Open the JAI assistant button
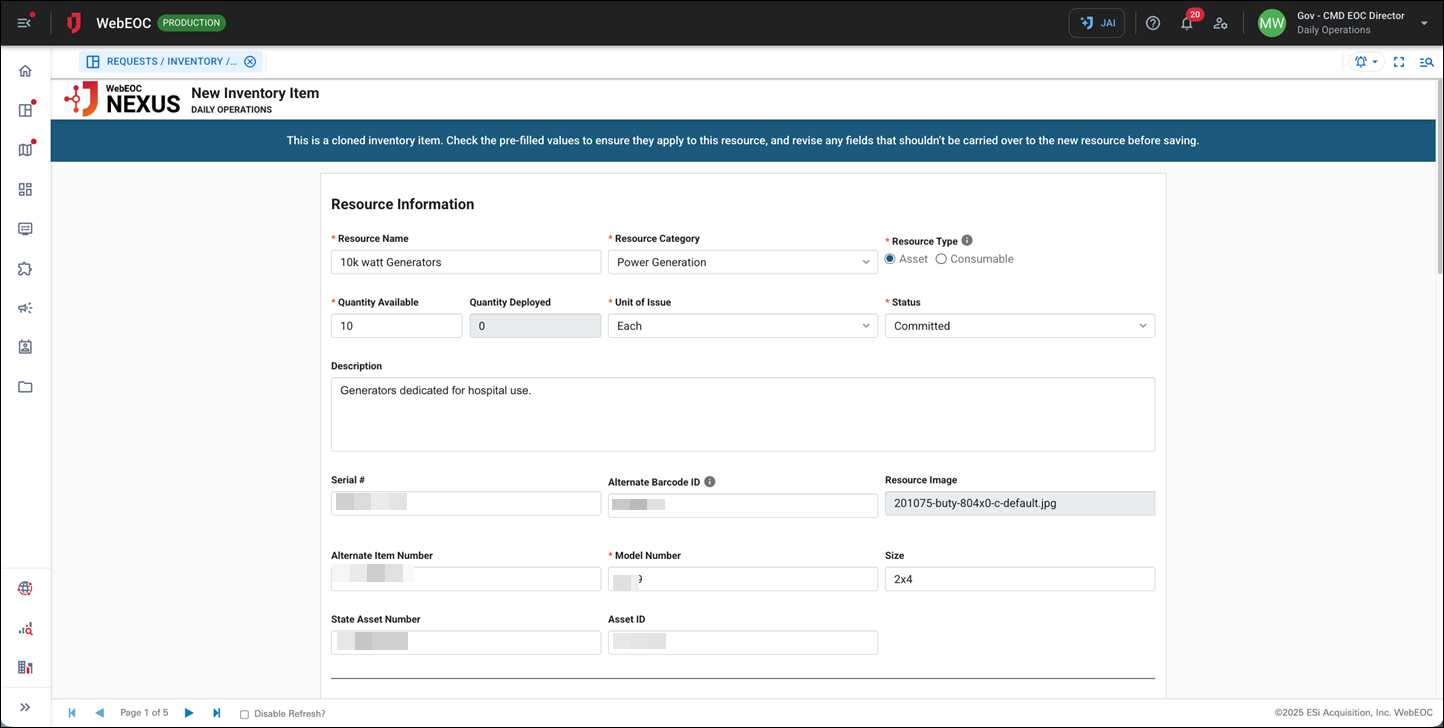Viewport: 1444px width, 728px height. pyautogui.click(x=1097, y=23)
